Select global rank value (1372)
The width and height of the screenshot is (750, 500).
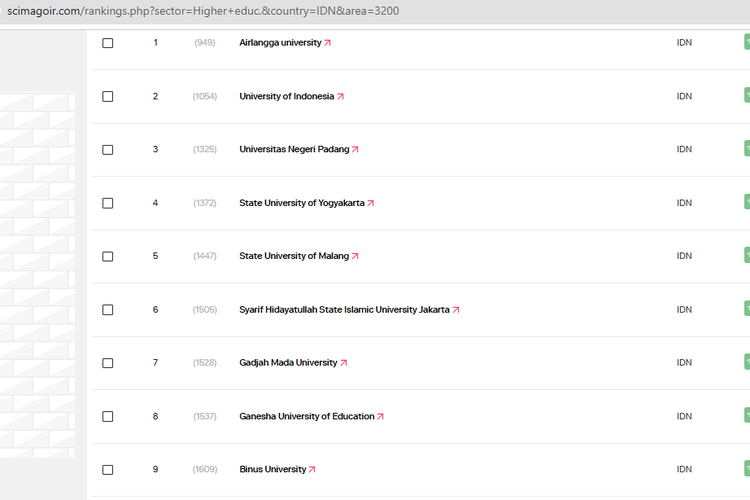coord(205,203)
